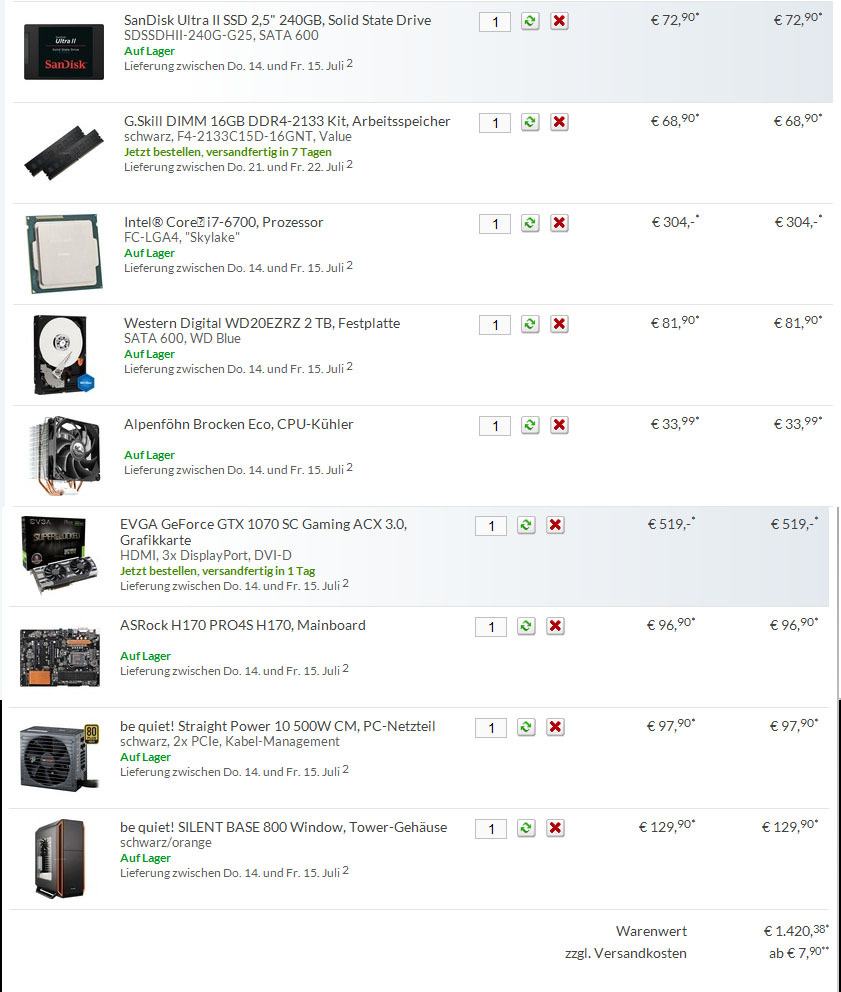Screen dimensions: 841x992
Task: Click quantity field for Intel Core i7-6700
Action: click(495, 224)
